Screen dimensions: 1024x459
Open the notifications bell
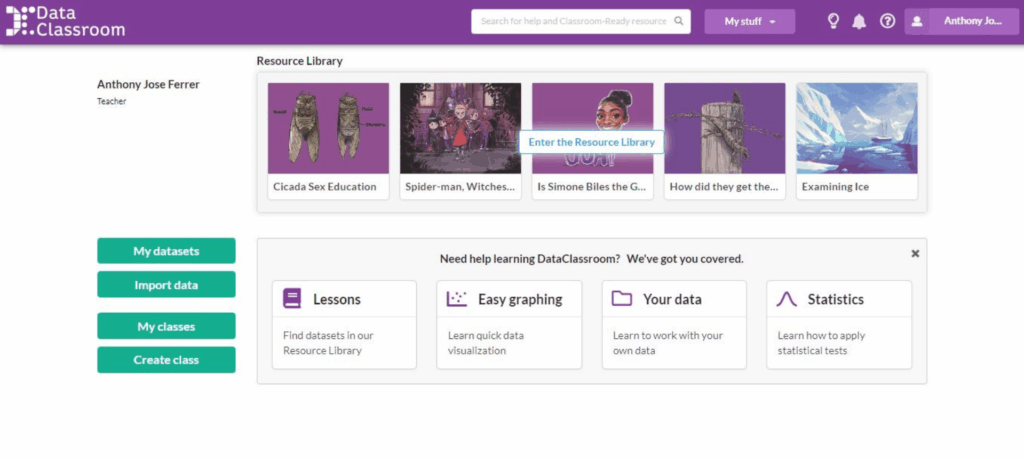tap(859, 22)
